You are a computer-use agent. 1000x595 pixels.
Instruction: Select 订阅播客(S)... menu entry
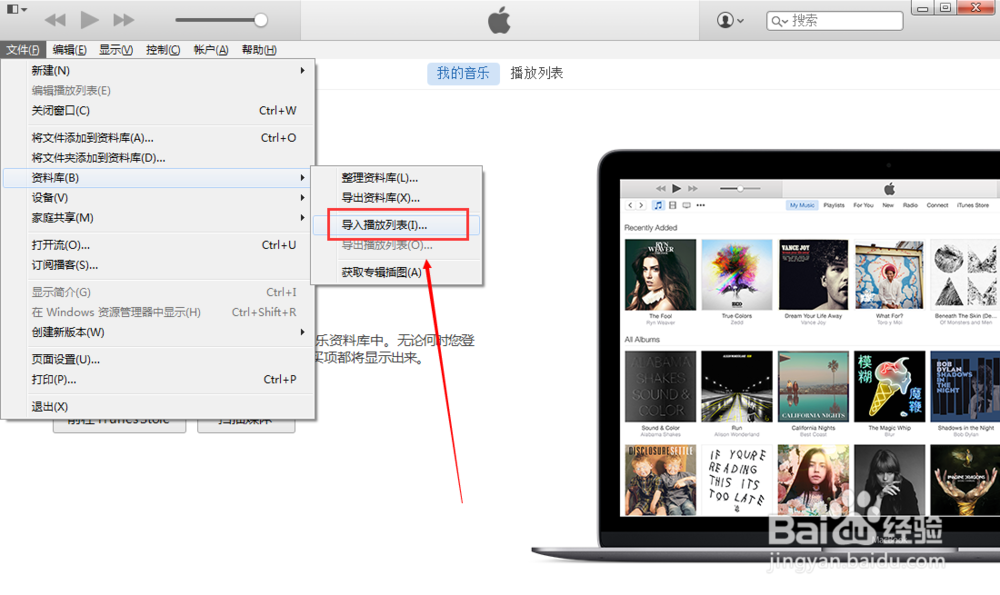pyautogui.click(x=158, y=265)
